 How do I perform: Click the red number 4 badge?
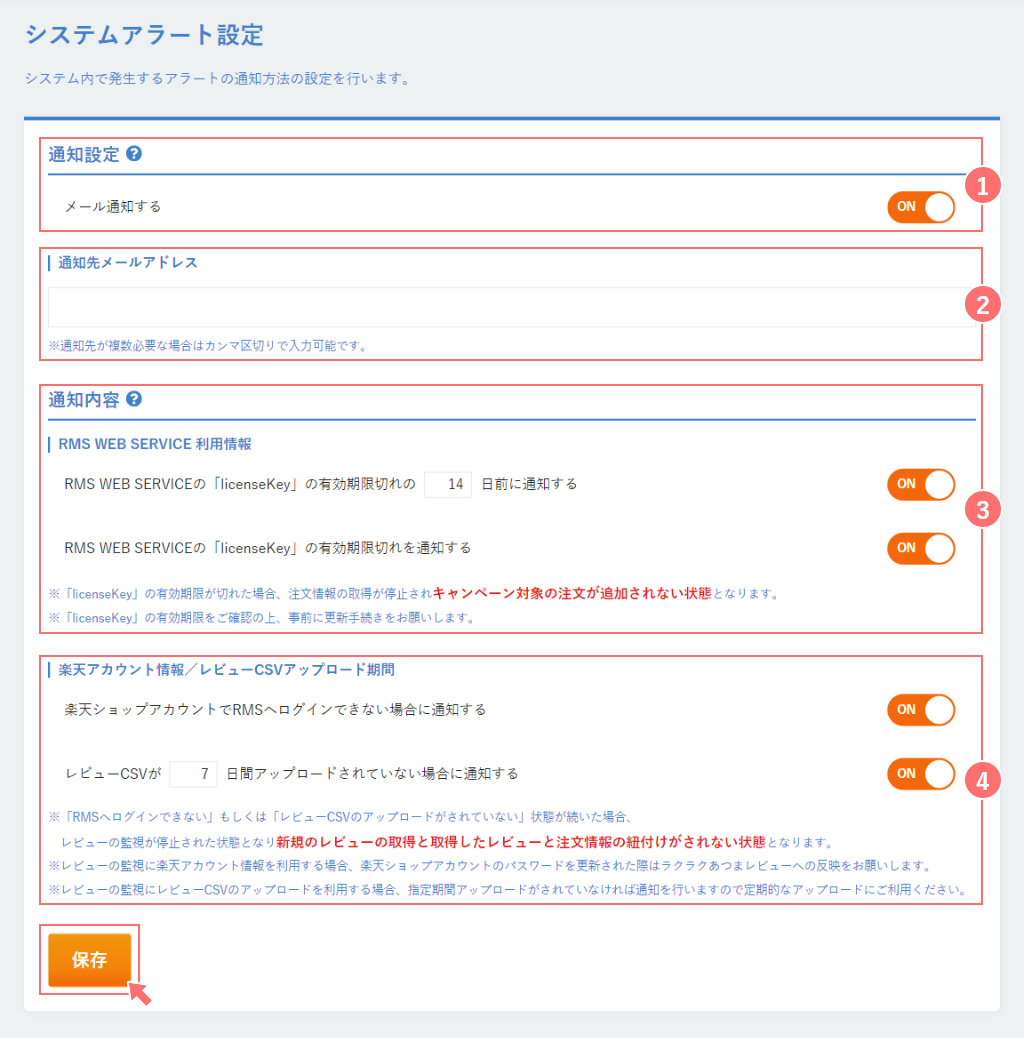pos(982,780)
